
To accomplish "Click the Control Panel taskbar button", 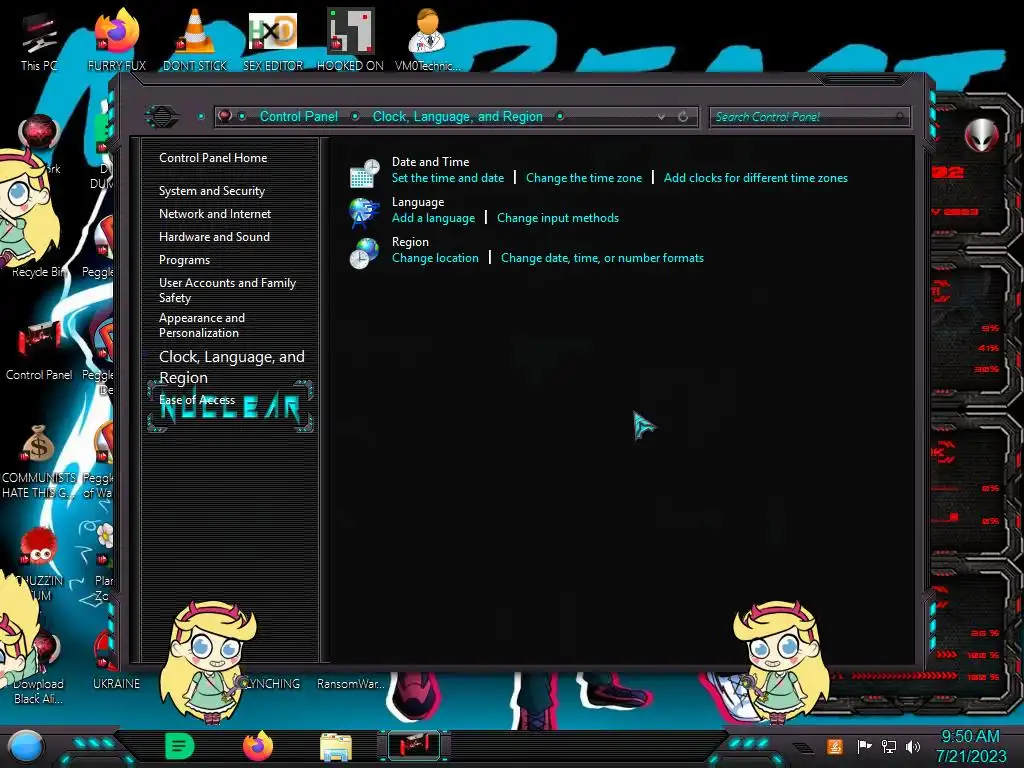I will (414, 746).
